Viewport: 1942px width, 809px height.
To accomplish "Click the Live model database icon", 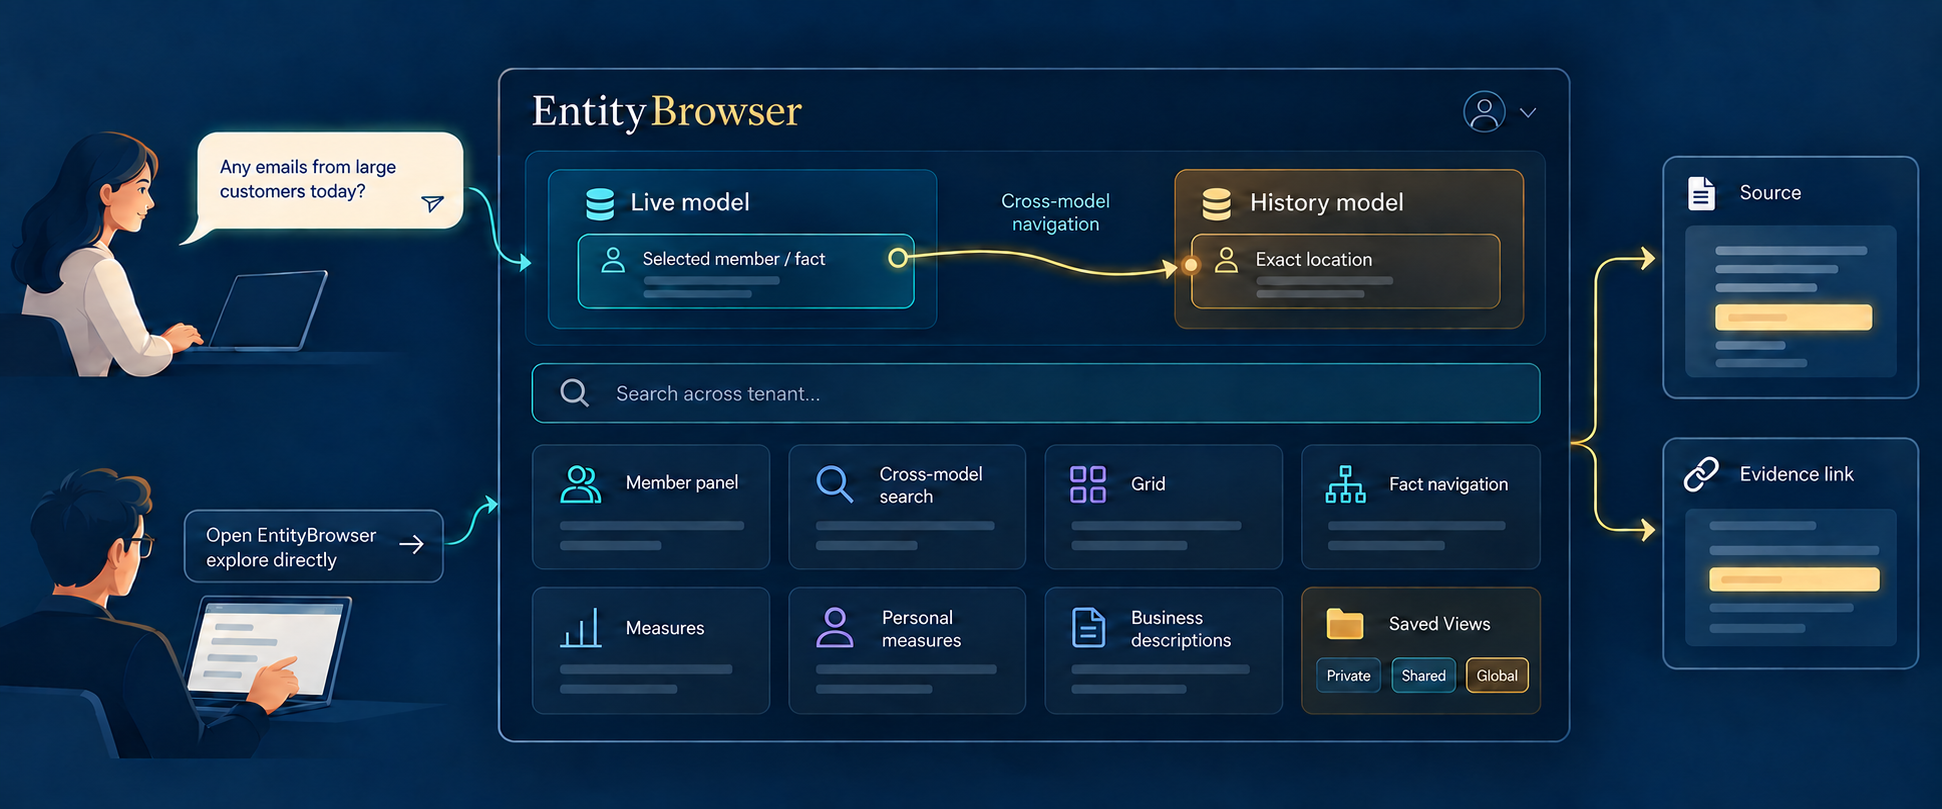I will pyautogui.click(x=600, y=203).
